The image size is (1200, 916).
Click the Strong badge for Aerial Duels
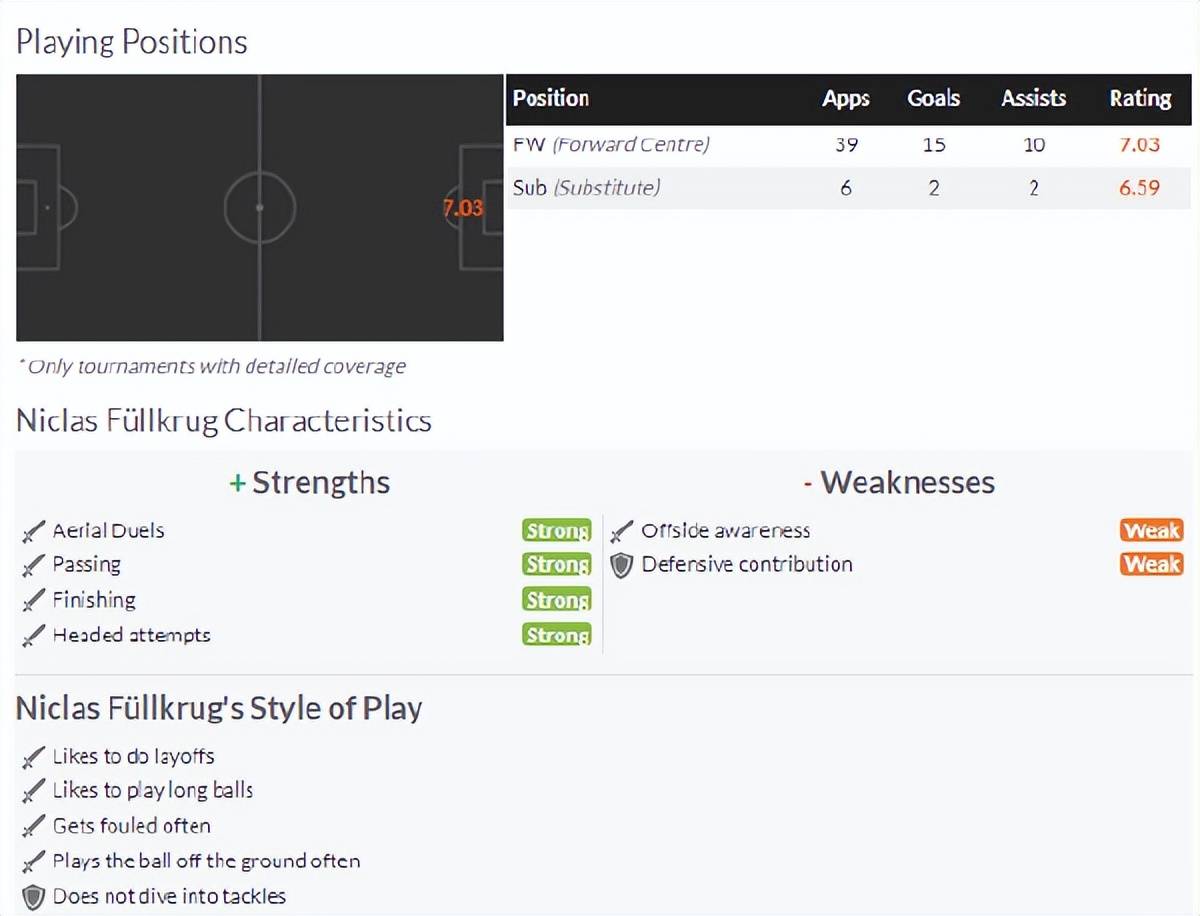557,531
